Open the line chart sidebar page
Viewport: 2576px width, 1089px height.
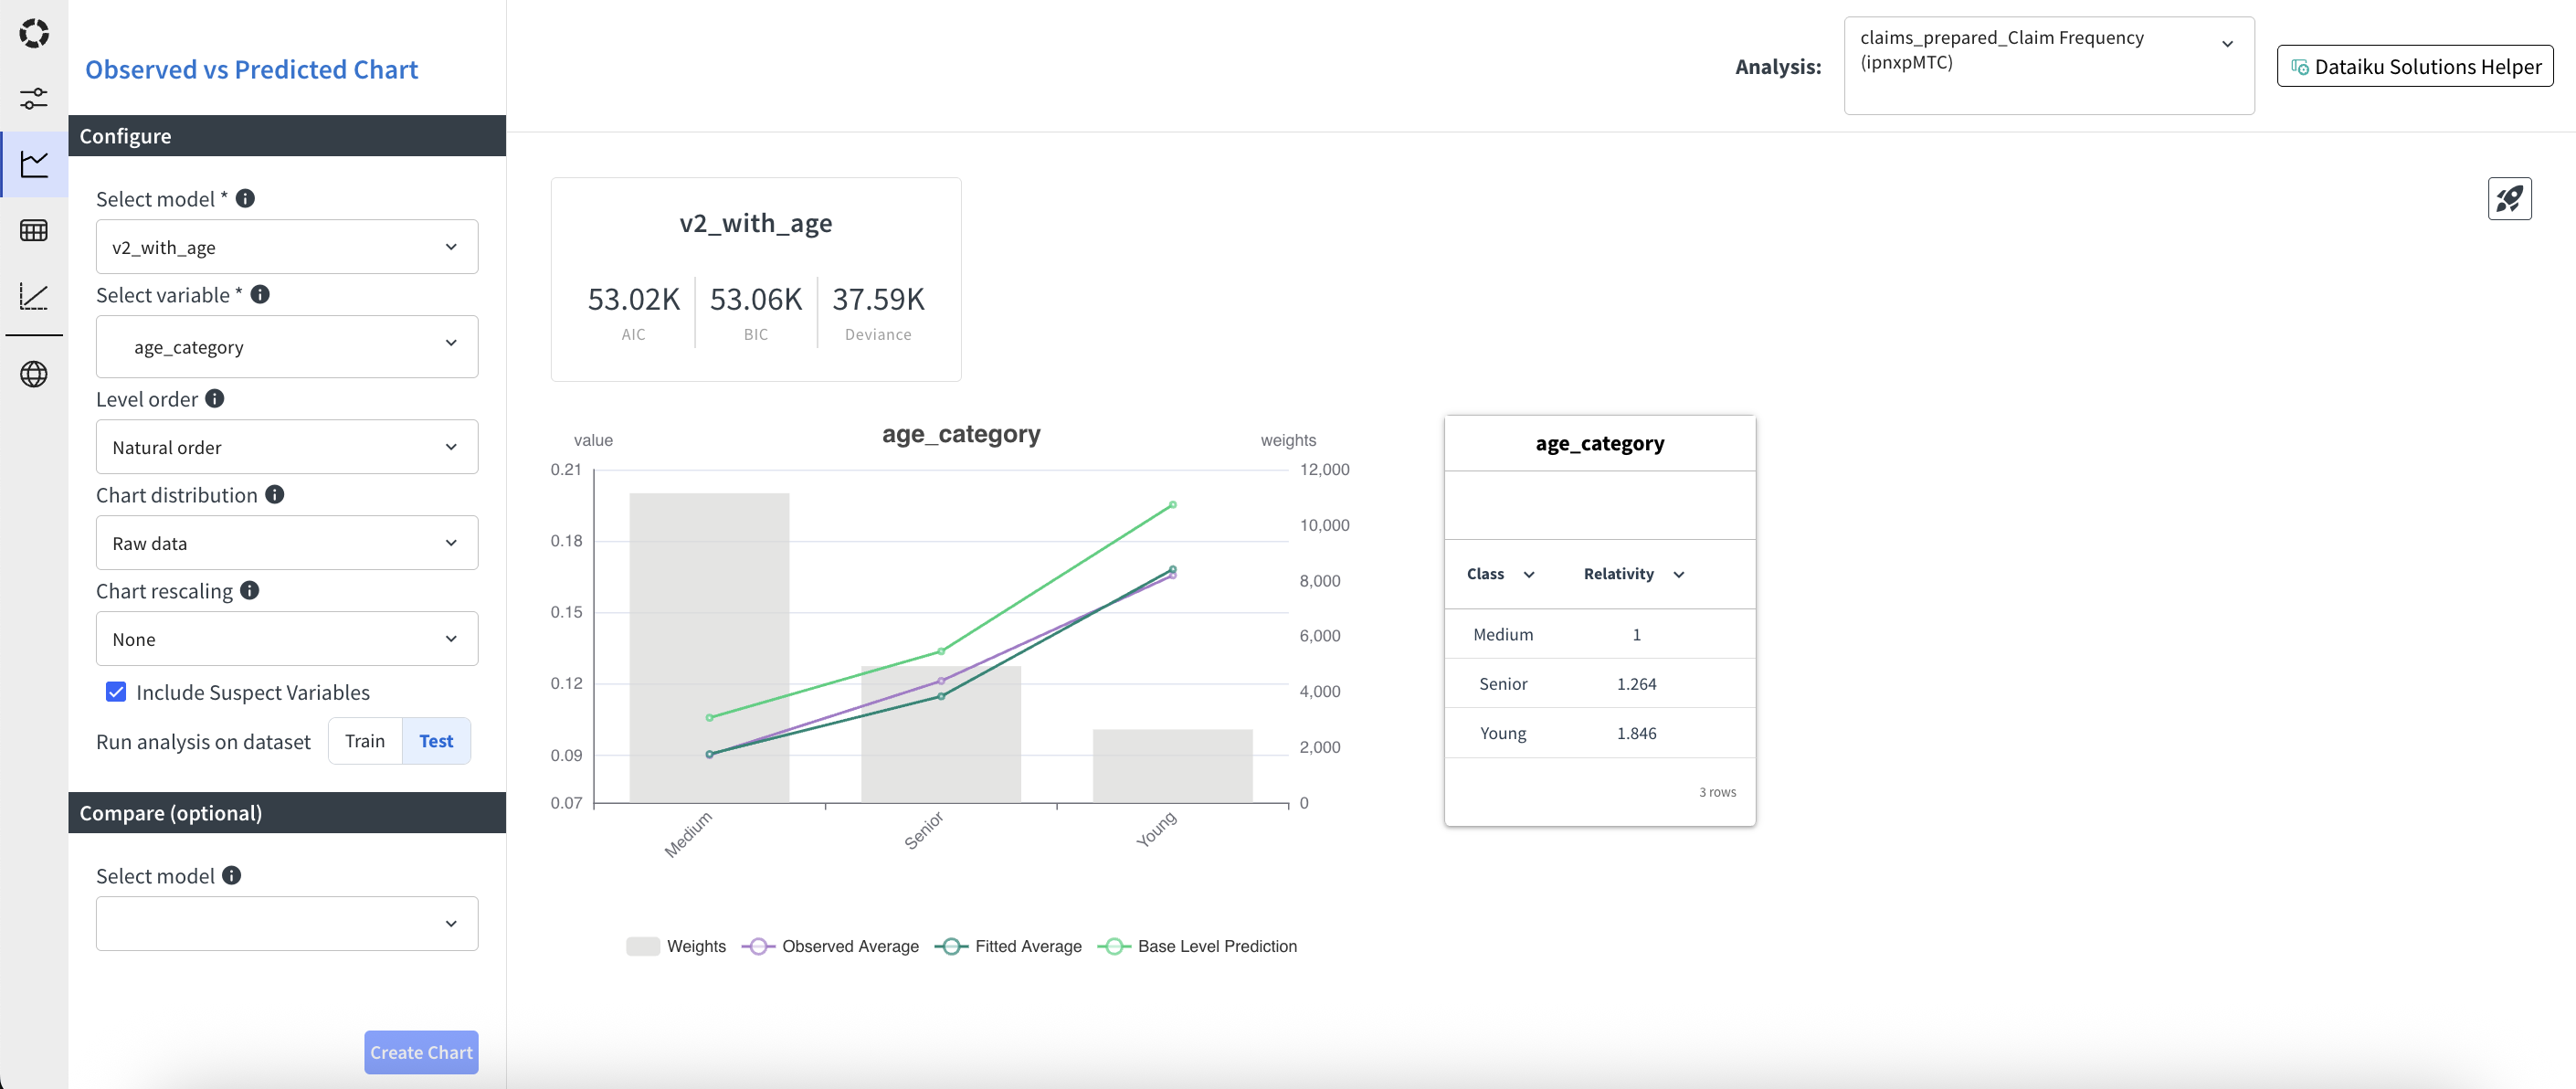(34, 164)
